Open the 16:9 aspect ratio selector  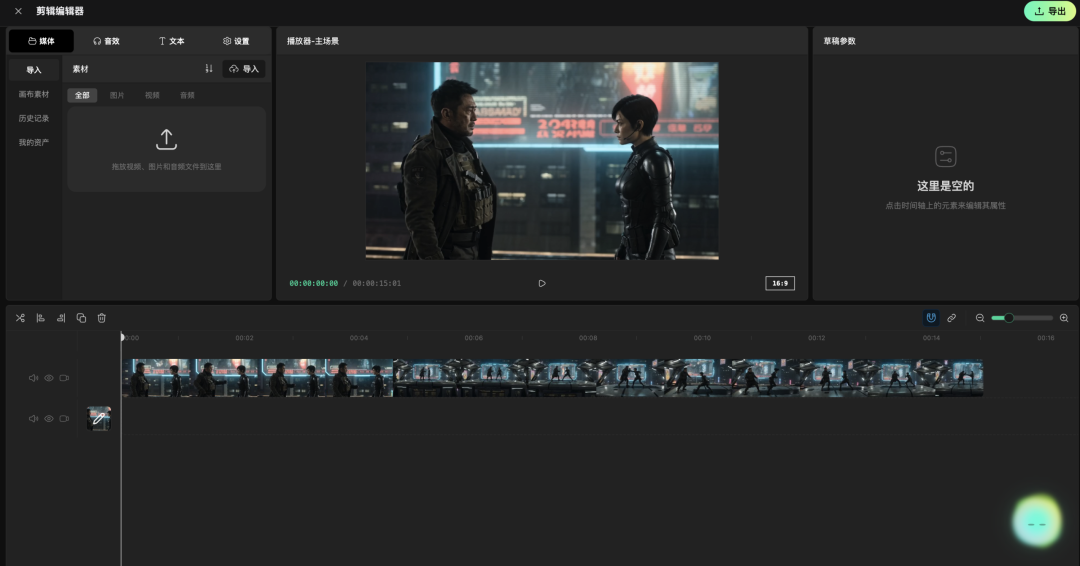780,283
